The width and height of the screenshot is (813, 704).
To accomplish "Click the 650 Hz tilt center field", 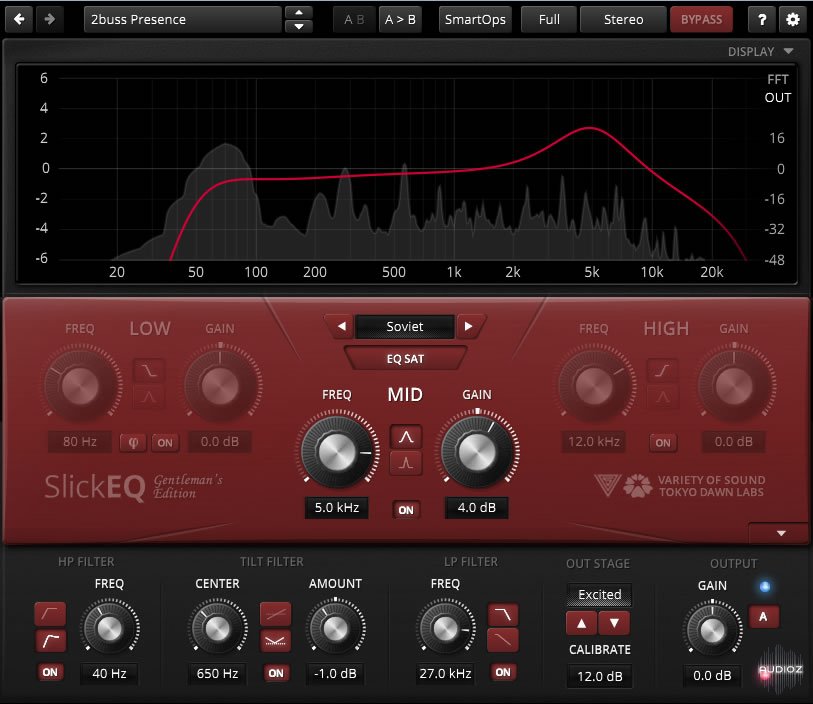I will coord(217,673).
